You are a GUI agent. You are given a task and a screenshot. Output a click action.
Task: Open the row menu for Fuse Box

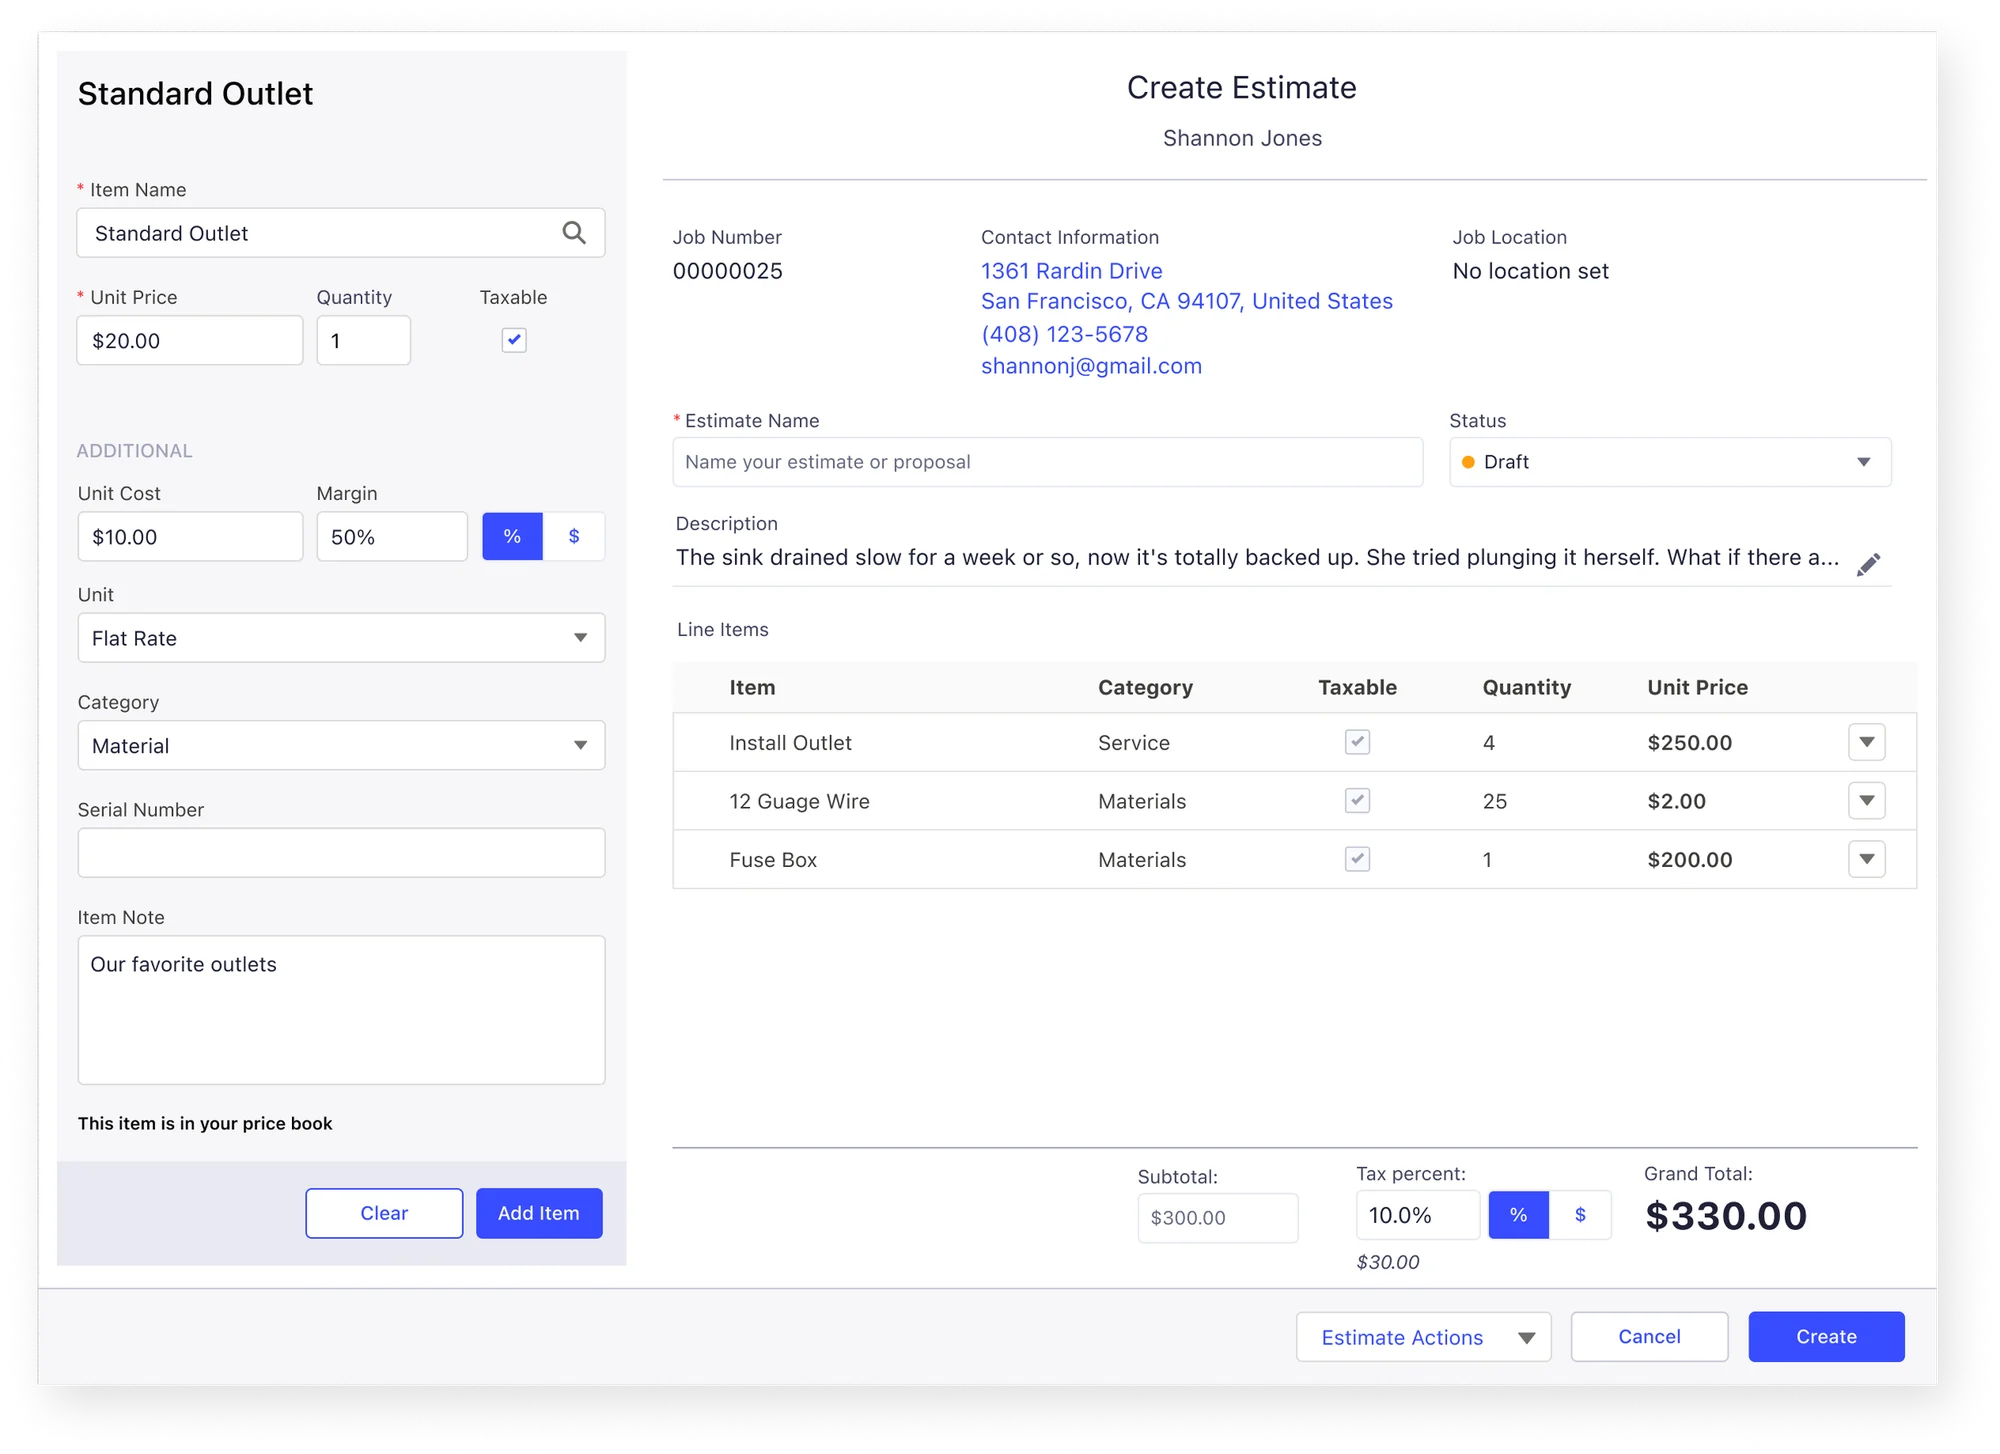[x=1866, y=859]
